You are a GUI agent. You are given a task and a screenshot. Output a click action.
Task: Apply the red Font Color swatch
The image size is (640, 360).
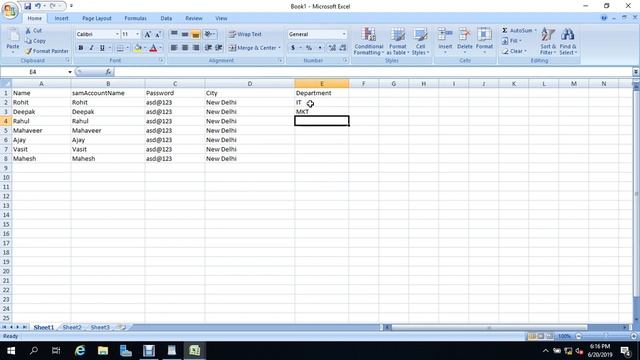pyautogui.click(x=153, y=48)
